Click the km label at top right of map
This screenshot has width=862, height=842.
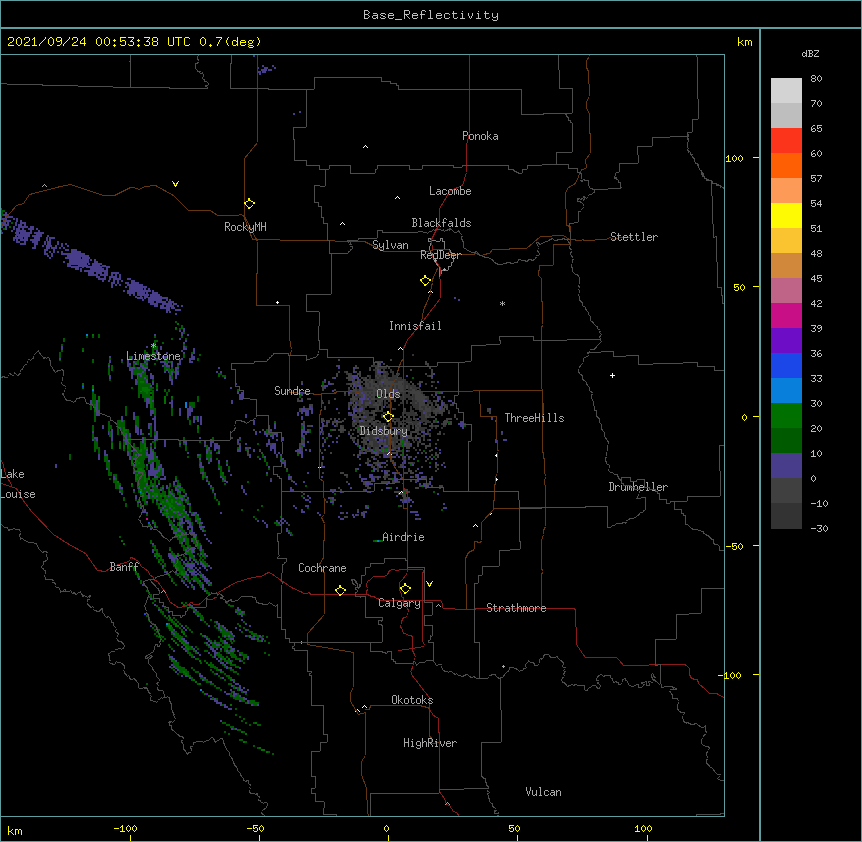tap(745, 42)
